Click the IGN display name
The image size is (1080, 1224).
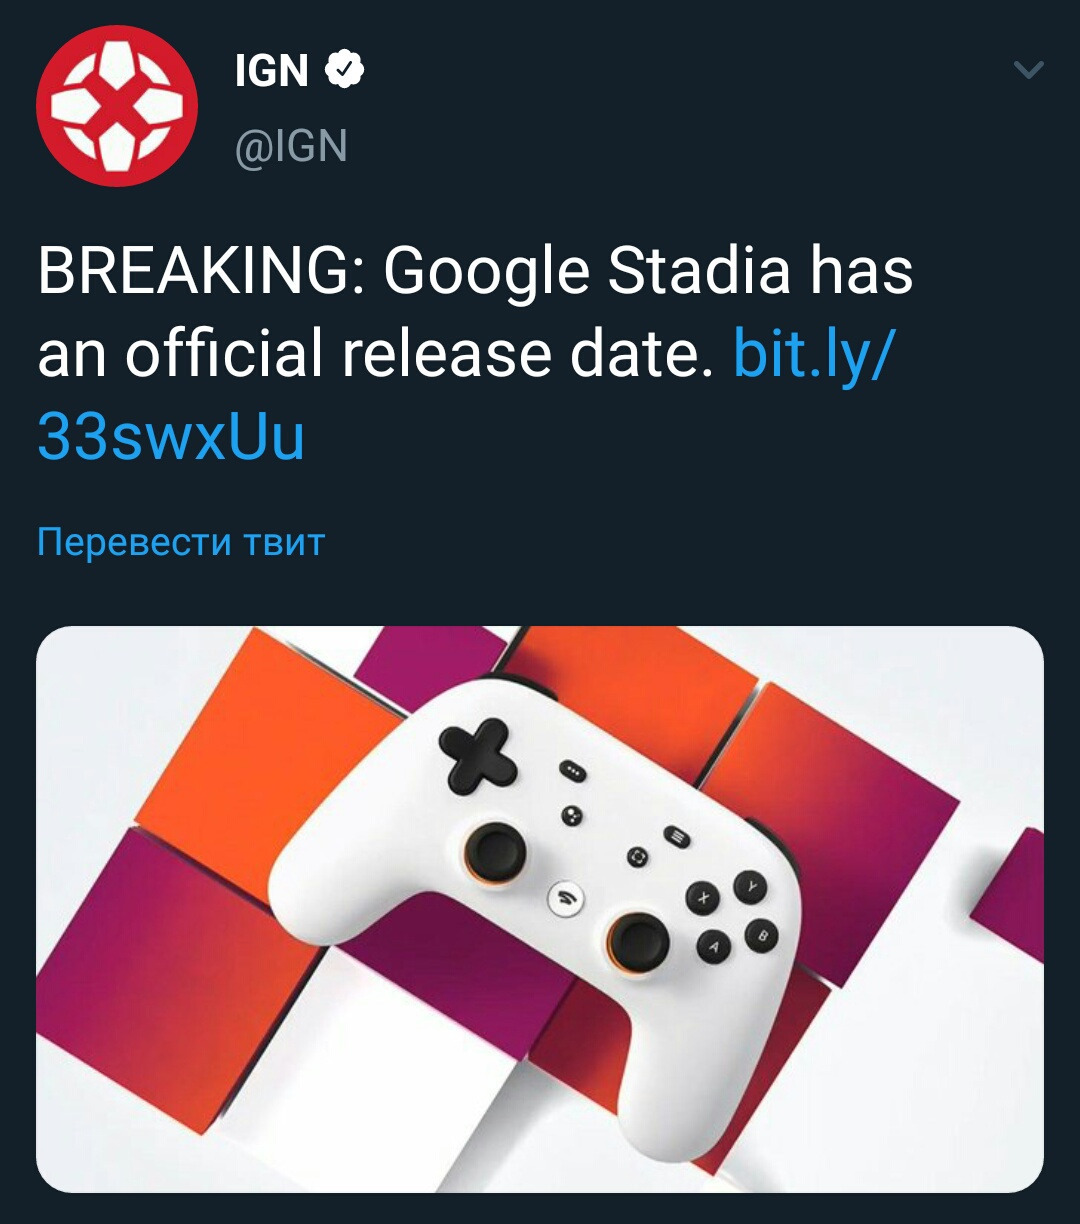271,71
